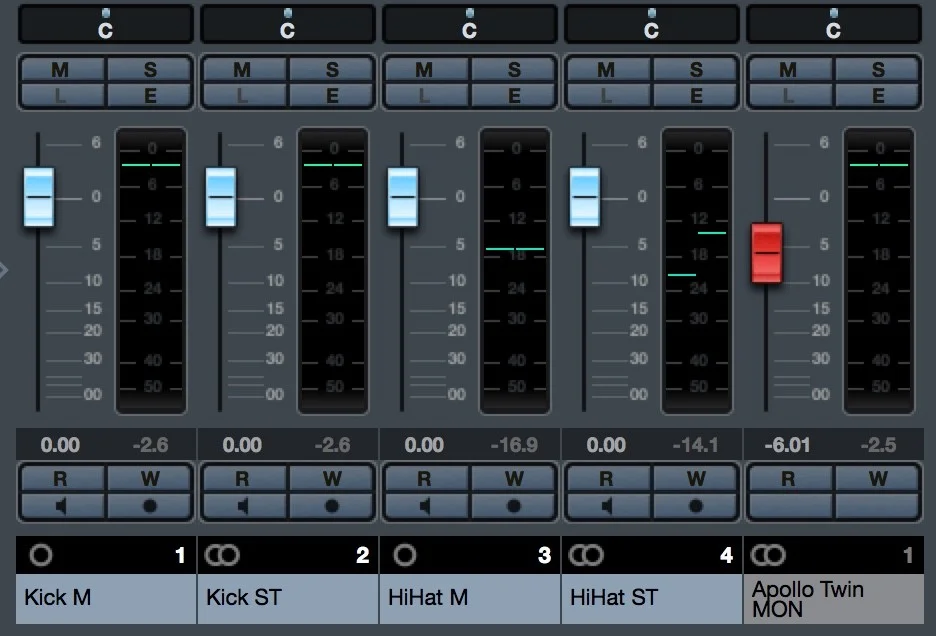The height and width of the screenshot is (636, 936).
Task: Solo the Apollo Twin MON channel
Action: click(x=878, y=70)
